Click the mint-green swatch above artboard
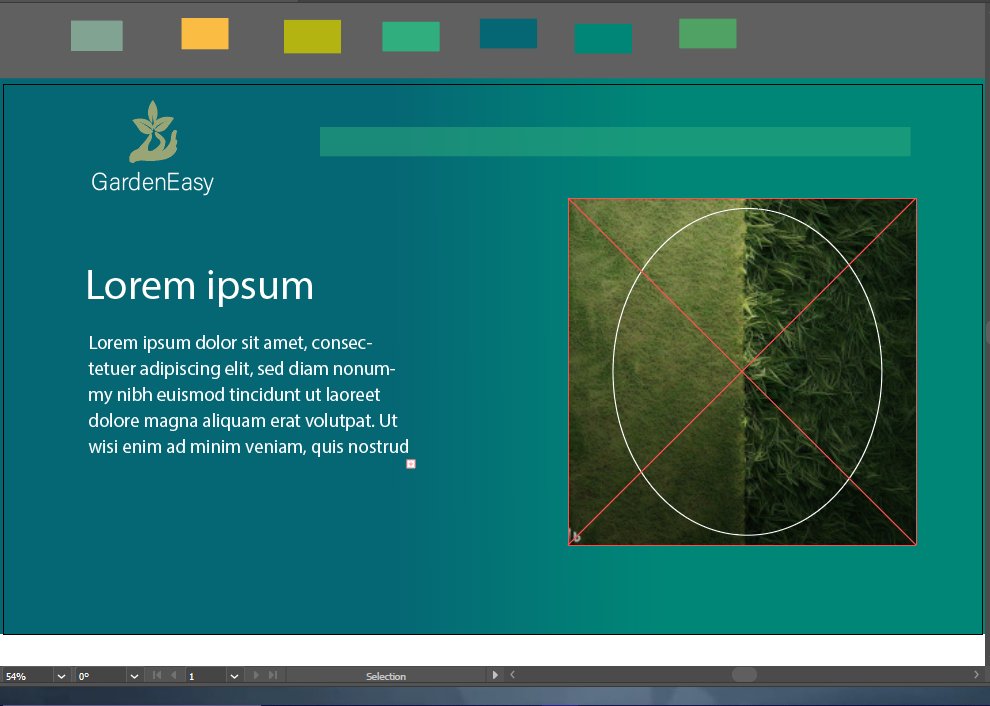This screenshot has width=990, height=706. 411,37
